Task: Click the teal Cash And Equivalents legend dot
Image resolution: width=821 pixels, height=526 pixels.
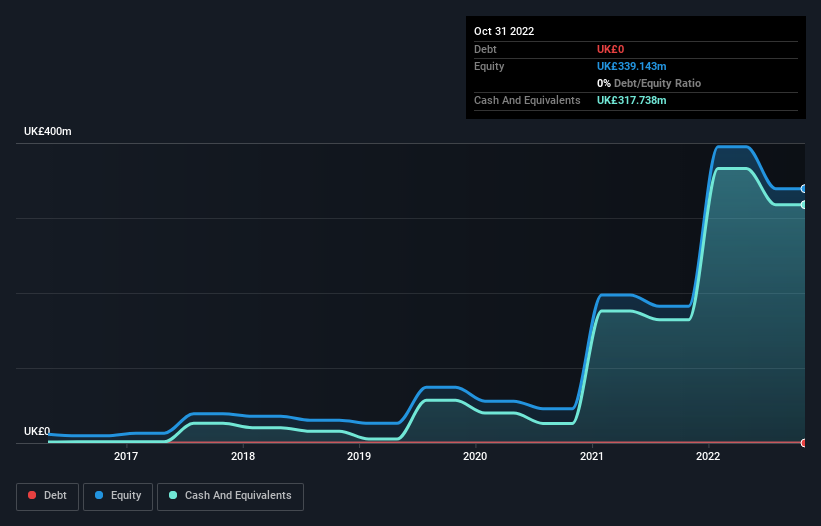Action: tap(173, 495)
